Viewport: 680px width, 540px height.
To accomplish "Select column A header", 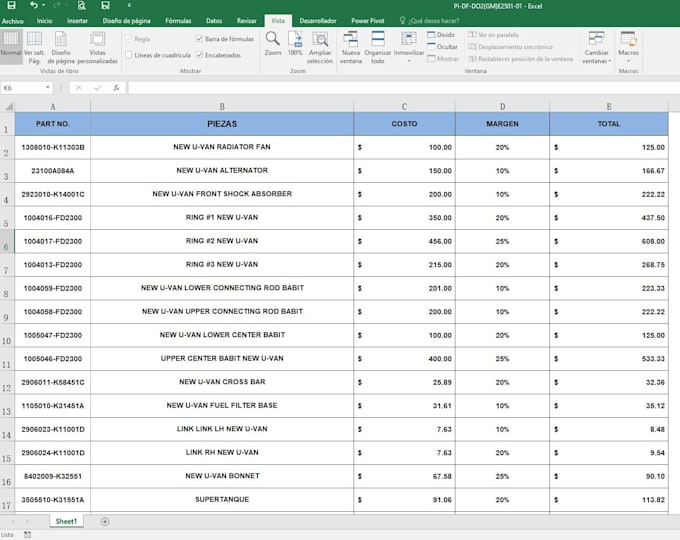I will [x=52, y=107].
